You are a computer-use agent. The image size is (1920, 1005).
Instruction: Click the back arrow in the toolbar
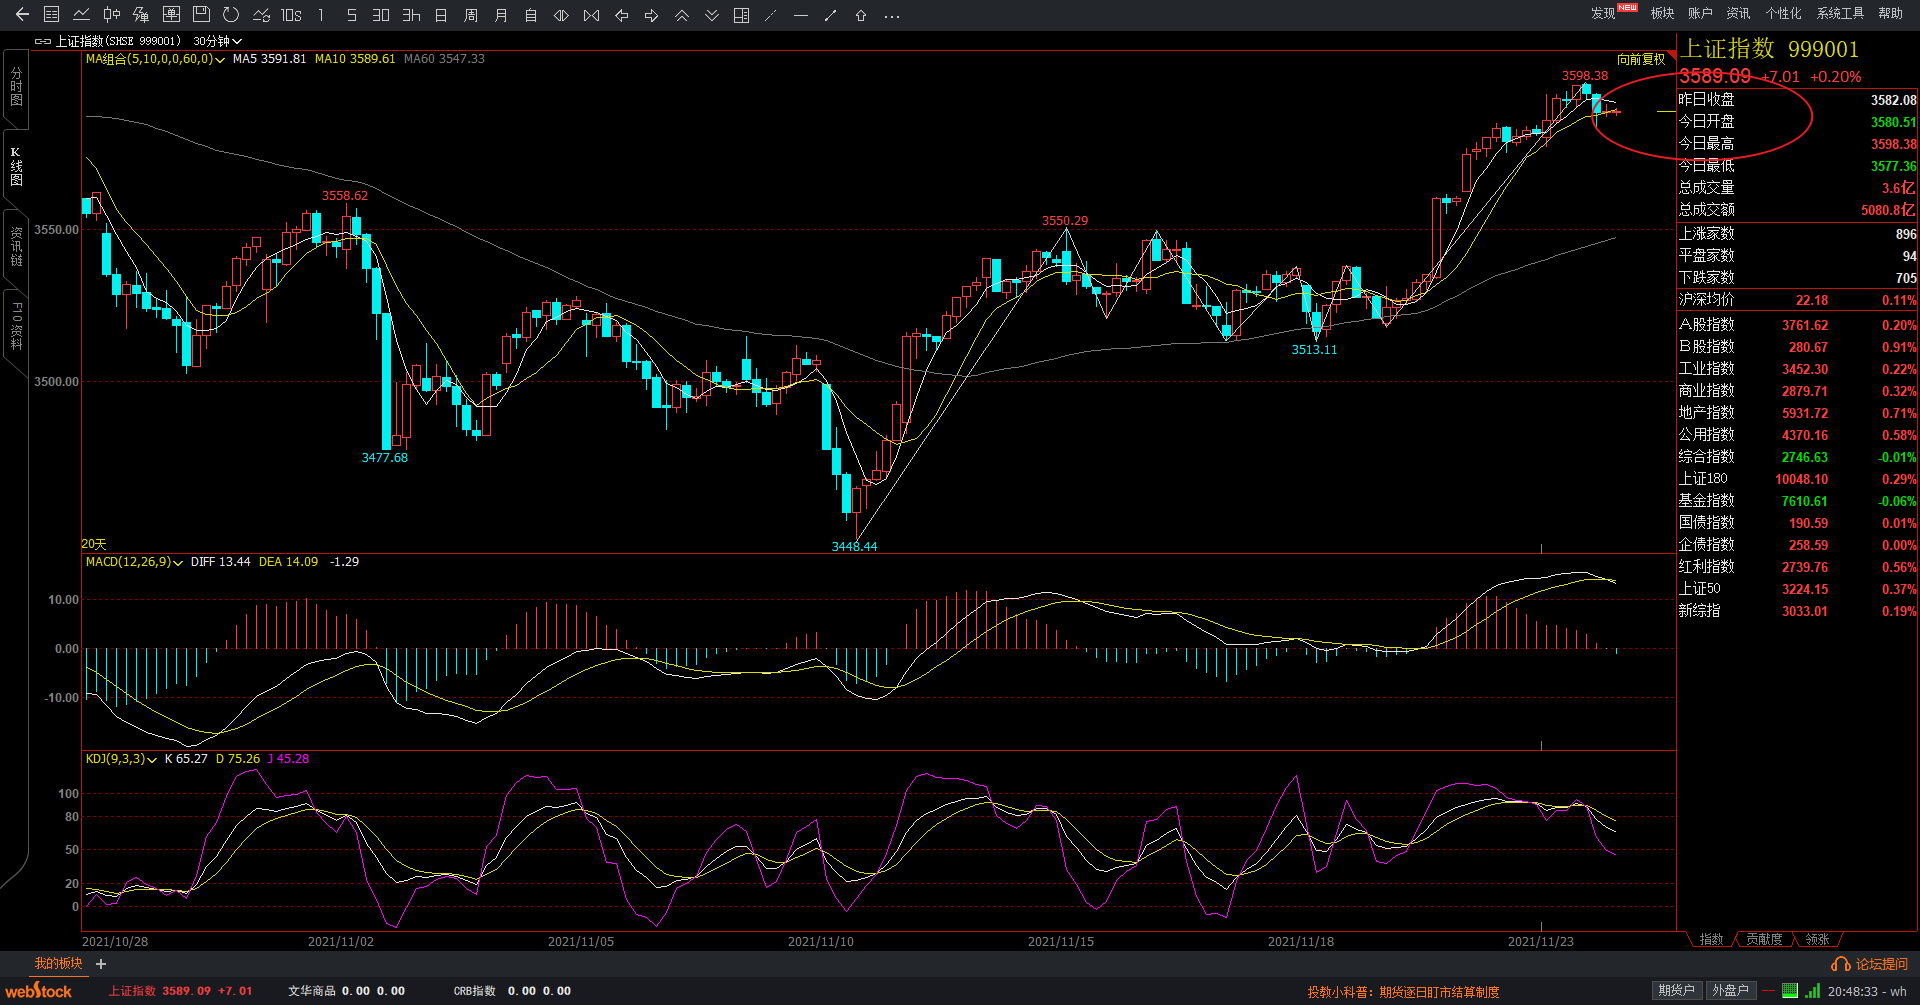coord(22,15)
